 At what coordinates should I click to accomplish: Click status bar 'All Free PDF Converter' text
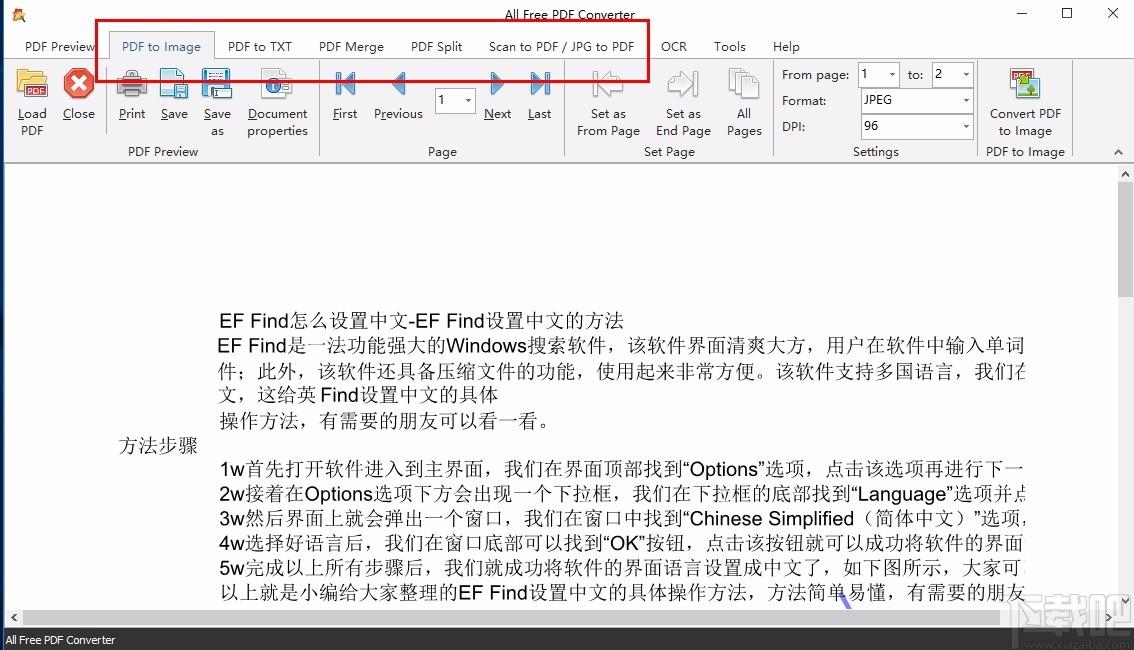(61, 640)
